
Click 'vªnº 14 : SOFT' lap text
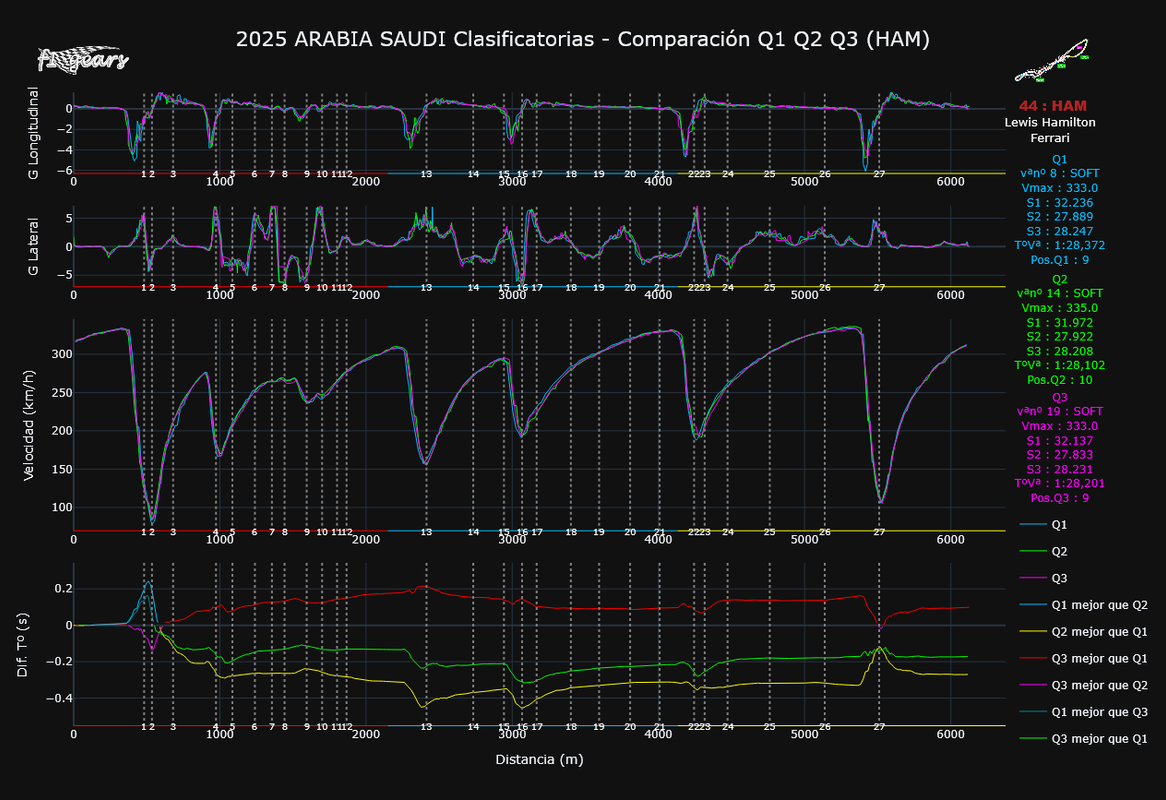(x=1060, y=294)
